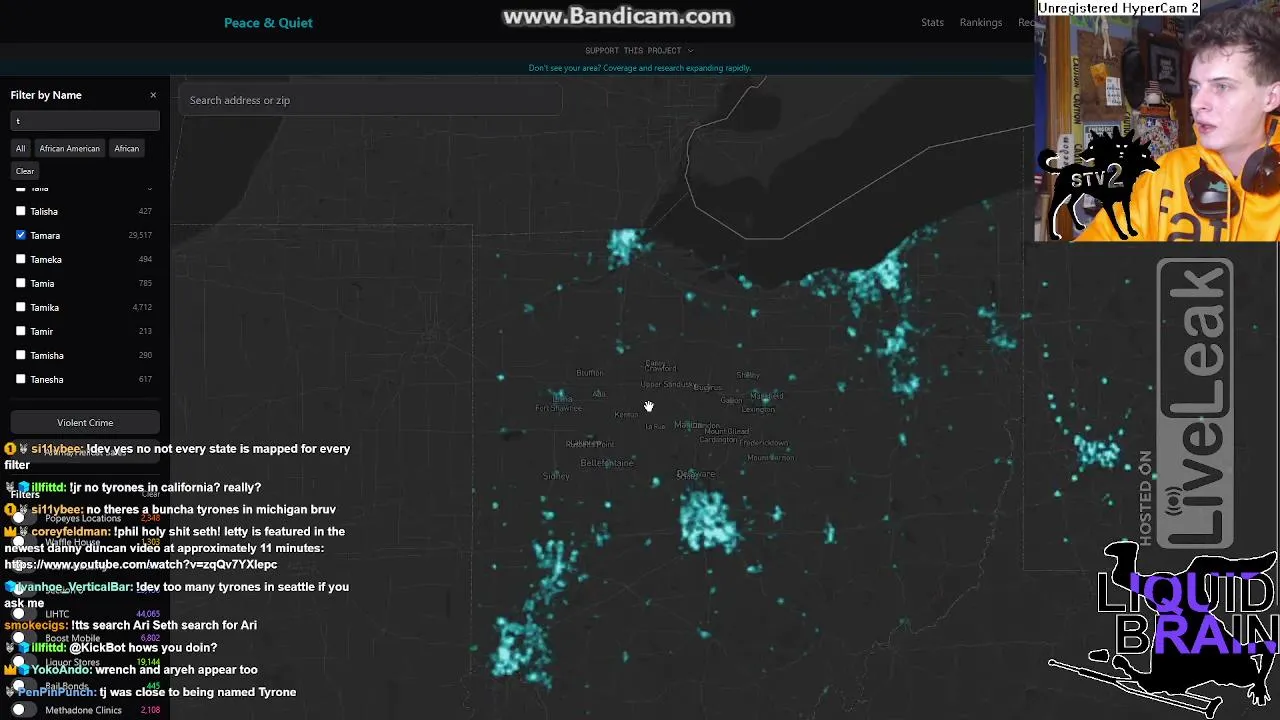Click the Mount Vernon map label
Screen dimensions: 1280x720
tap(771, 457)
